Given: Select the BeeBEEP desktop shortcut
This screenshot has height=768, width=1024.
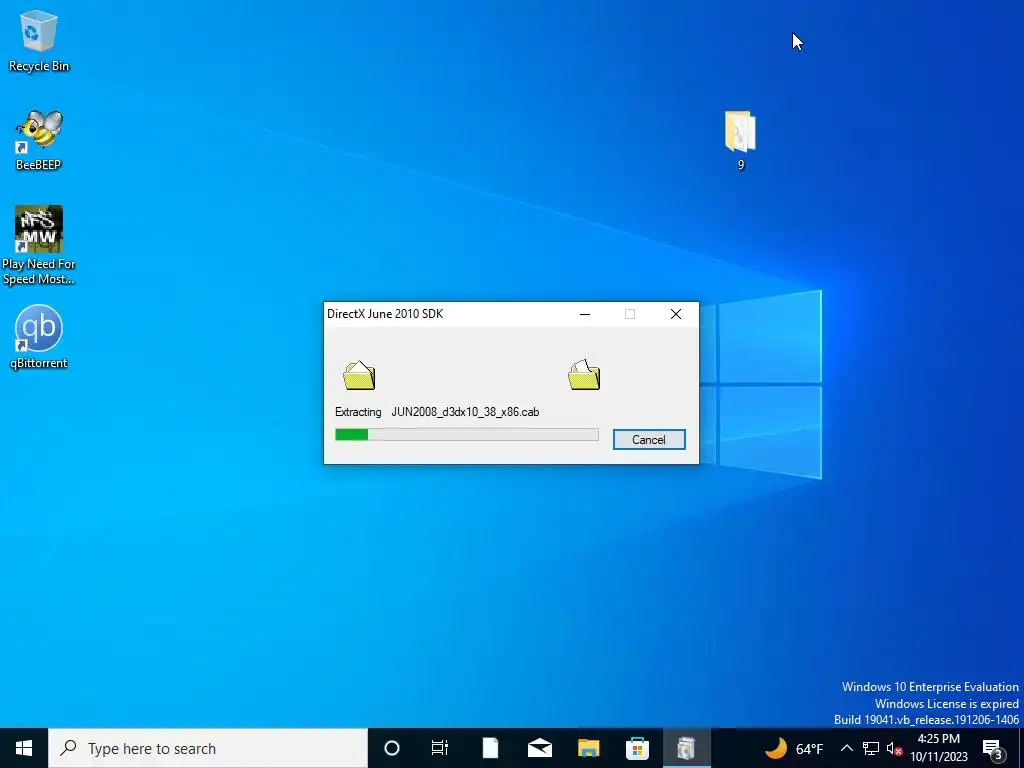Looking at the screenshot, I should click(x=39, y=140).
